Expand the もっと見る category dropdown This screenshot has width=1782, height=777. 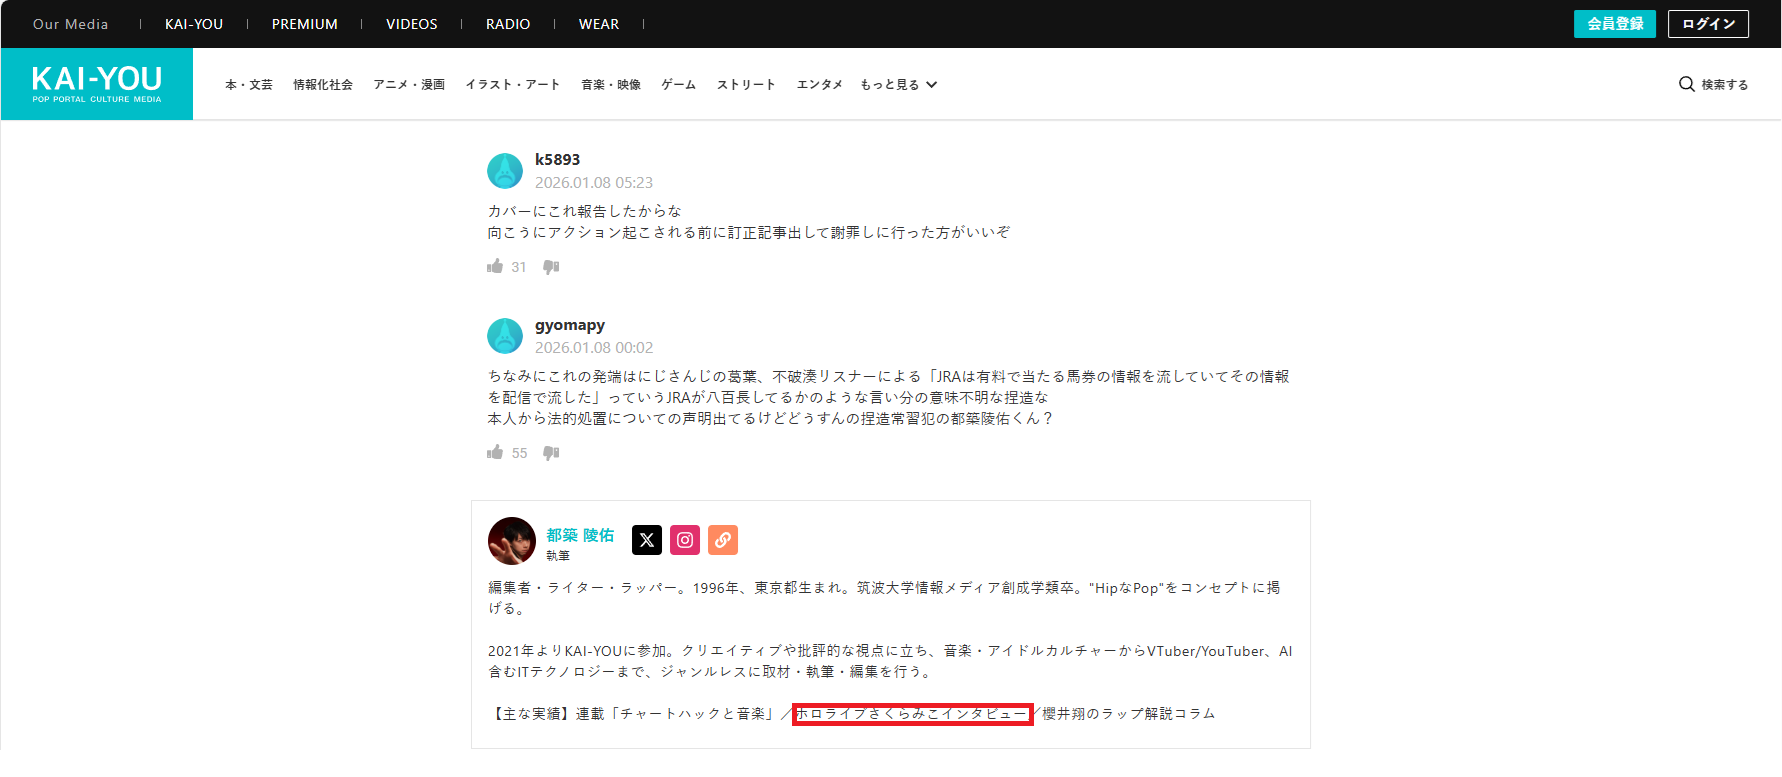click(898, 85)
